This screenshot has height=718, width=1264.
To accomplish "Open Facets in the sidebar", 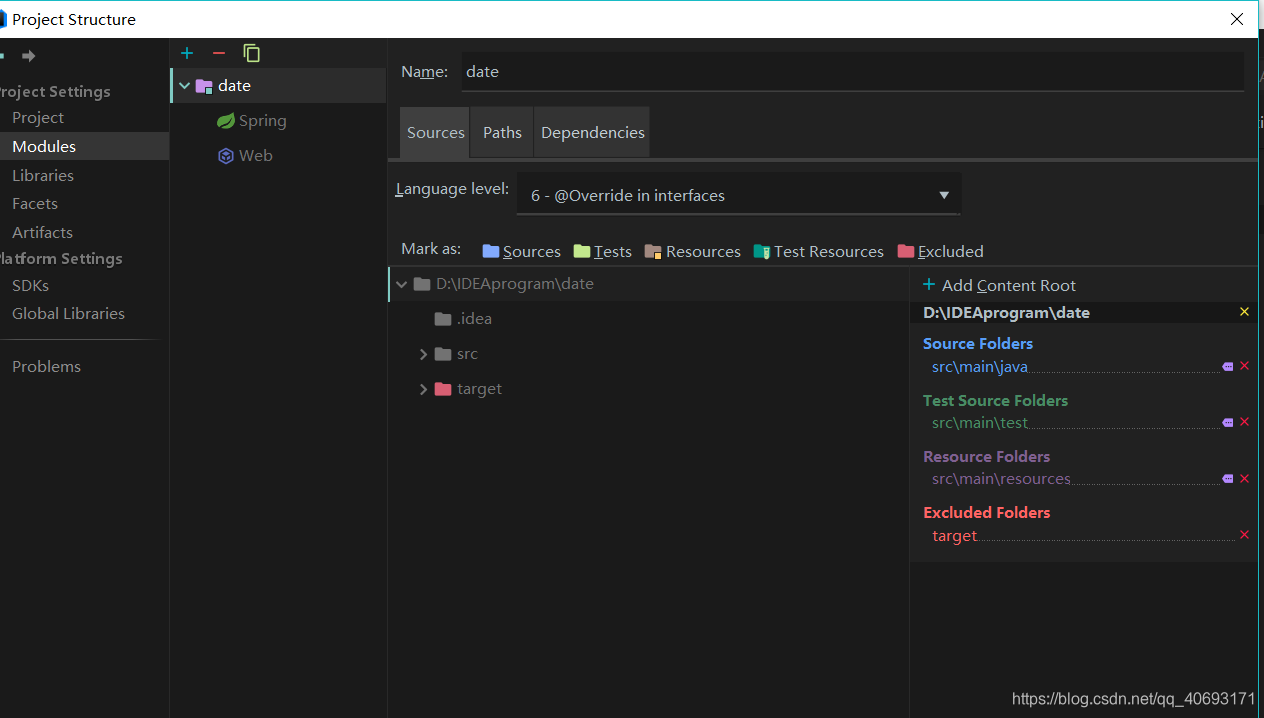I will point(35,203).
